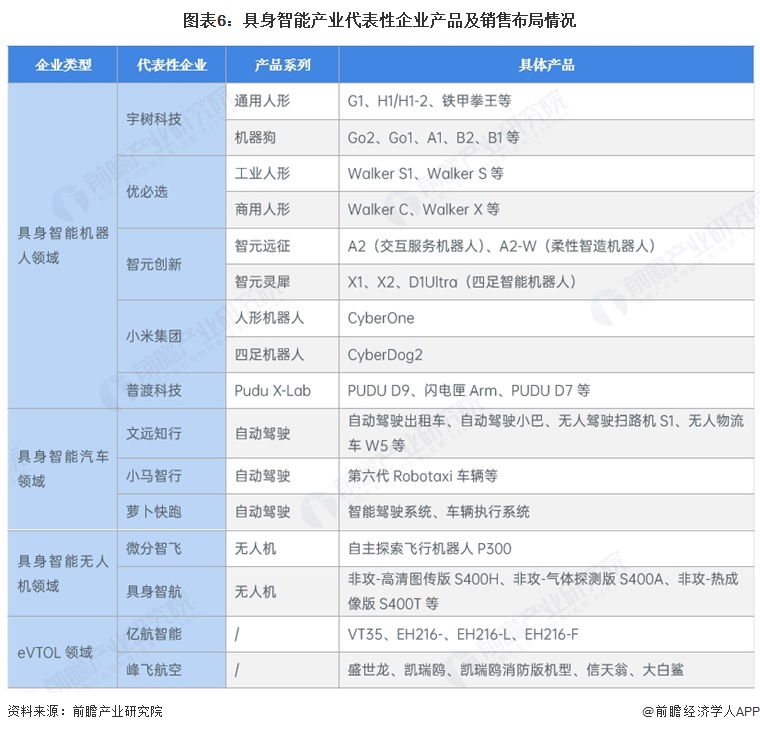
Task: Select the 具身智航 company cell
Action: click(x=172, y=591)
